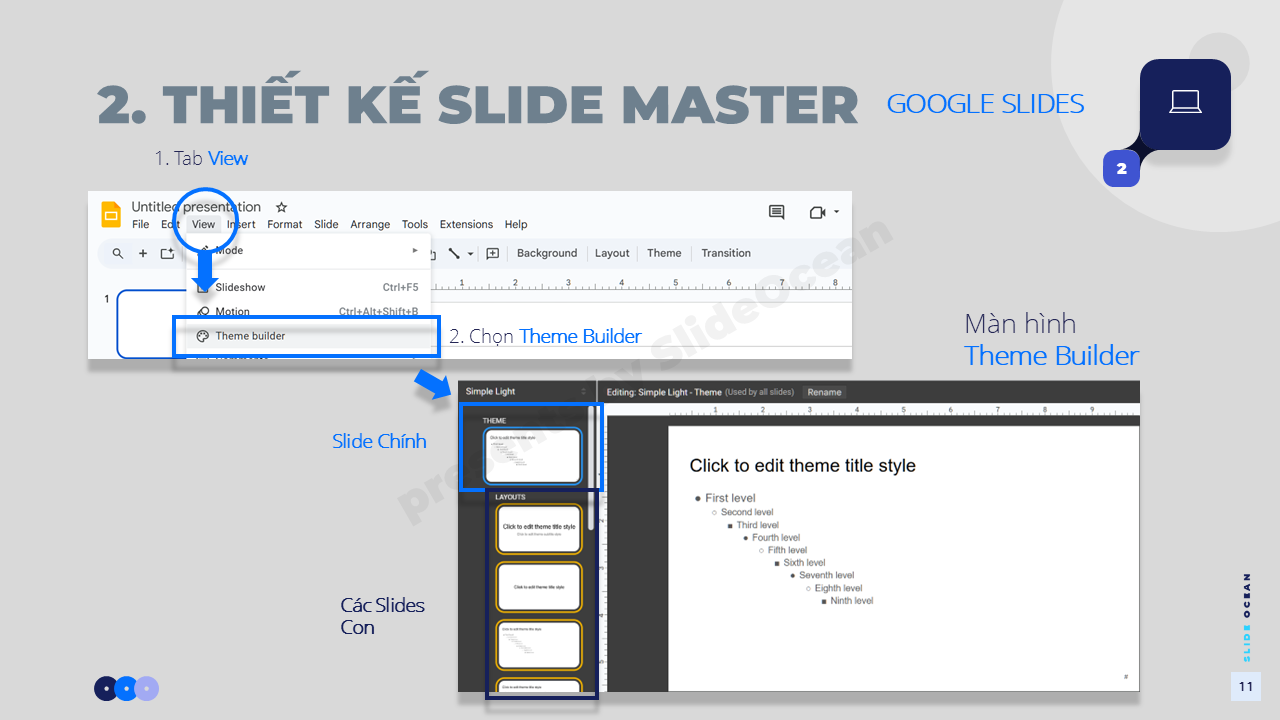Click the 'Editing: Simple Light - Theme' label
1280x720 pixels.
pos(663,392)
